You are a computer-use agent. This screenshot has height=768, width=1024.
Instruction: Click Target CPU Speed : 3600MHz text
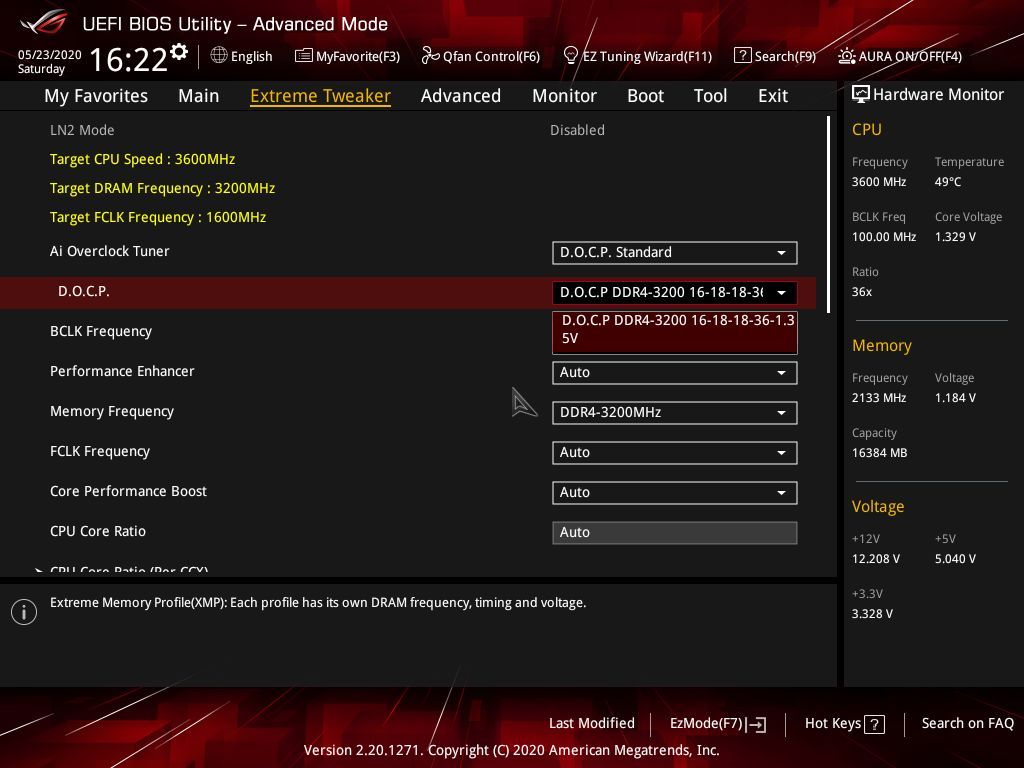coord(142,159)
